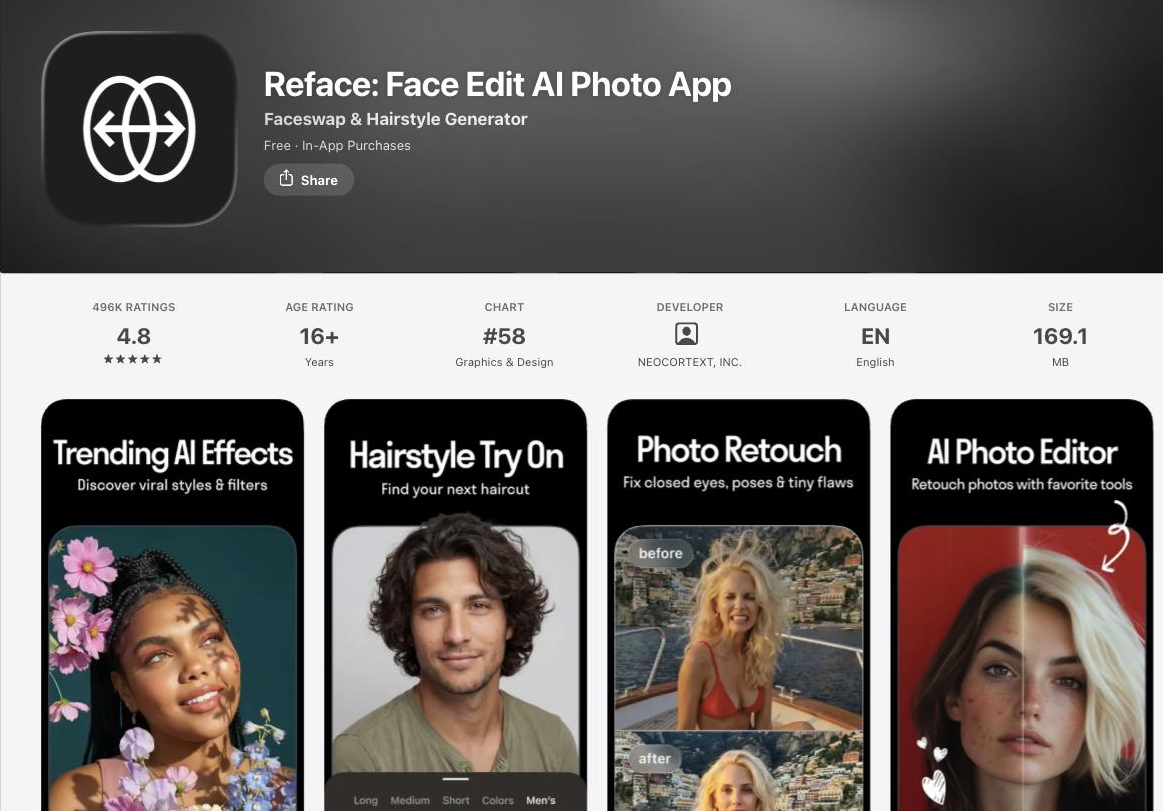Open the #58 chart ranking
The image size is (1163, 811).
504,336
